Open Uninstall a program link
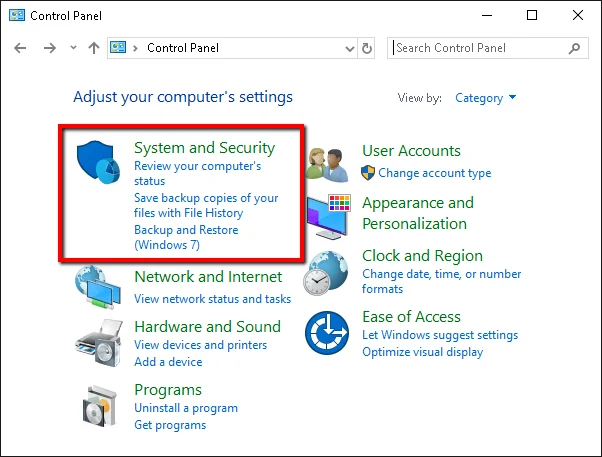This screenshot has height=457, width=602. click(186, 408)
